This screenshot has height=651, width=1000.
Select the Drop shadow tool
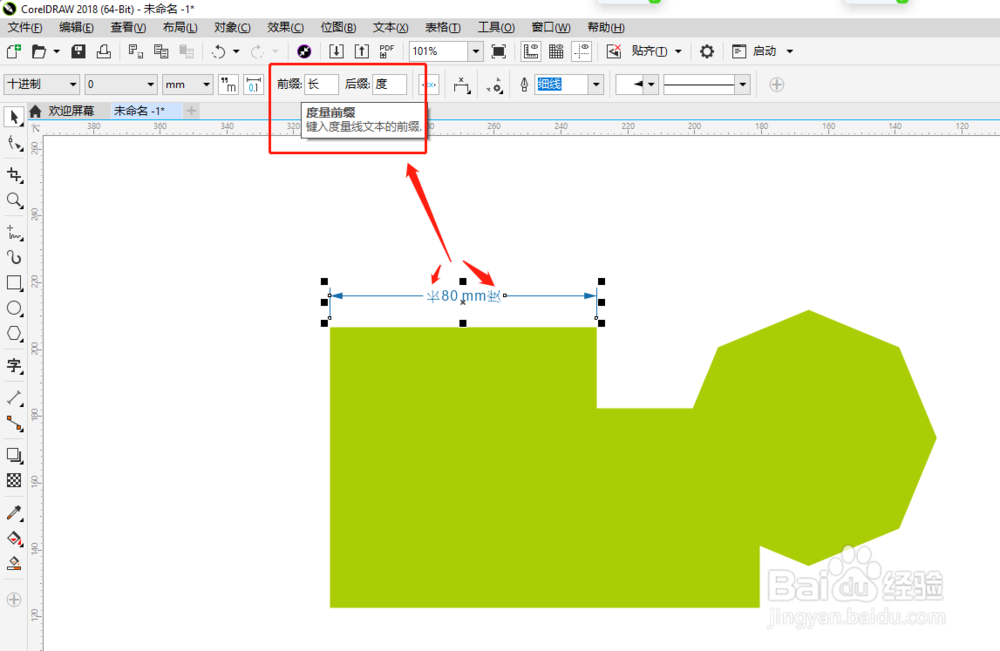click(14, 455)
